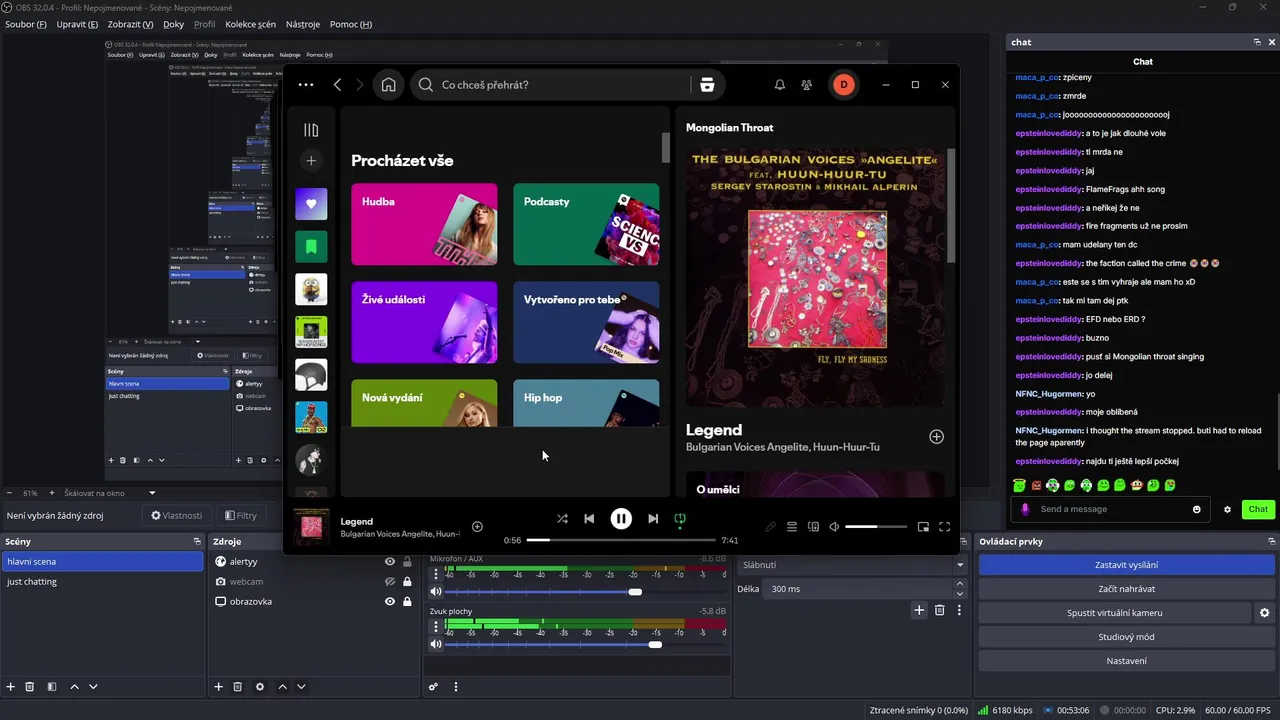The height and width of the screenshot is (720, 1280).
Task: Open Mikrofon / AUX options dots
Action: [436, 574]
